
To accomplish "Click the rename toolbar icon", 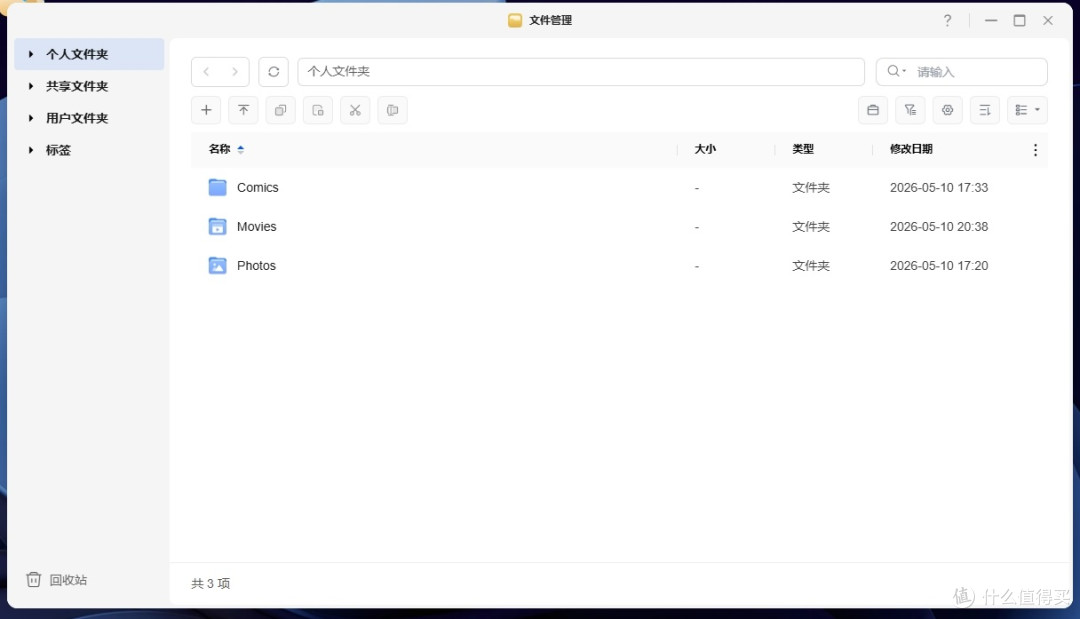I will 392,110.
